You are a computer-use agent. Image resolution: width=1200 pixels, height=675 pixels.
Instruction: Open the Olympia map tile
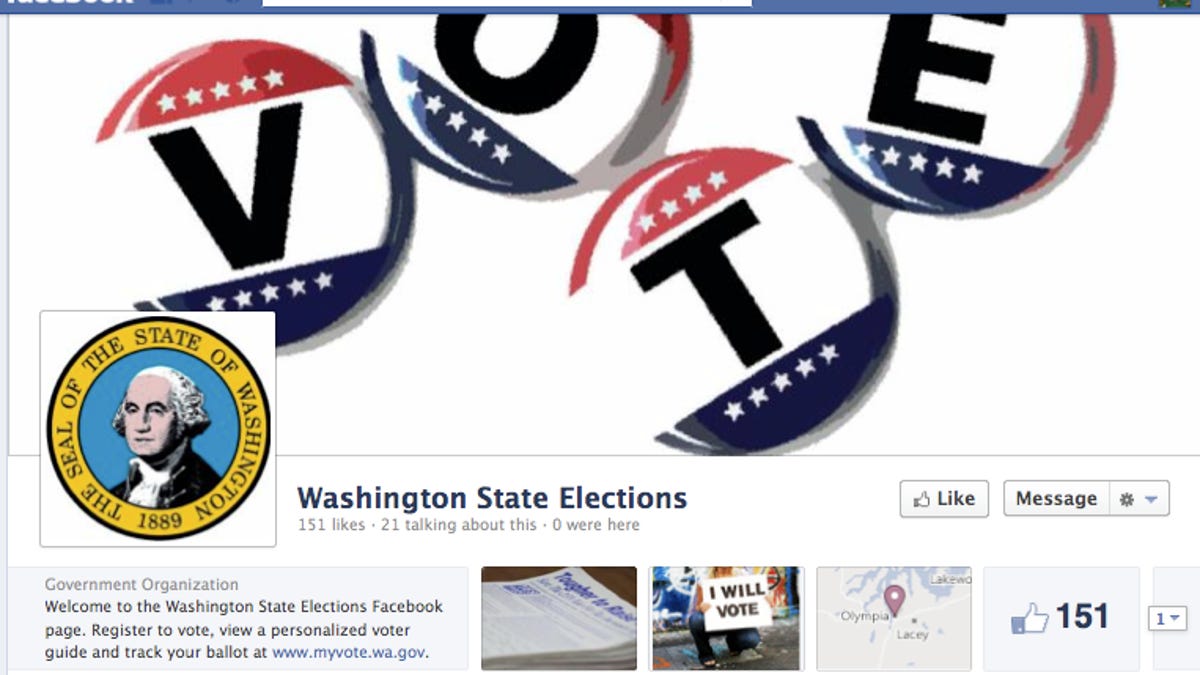click(894, 618)
